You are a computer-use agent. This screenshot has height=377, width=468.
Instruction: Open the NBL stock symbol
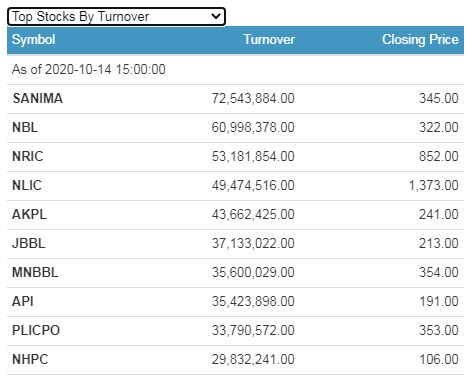click(x=25, y=127)
